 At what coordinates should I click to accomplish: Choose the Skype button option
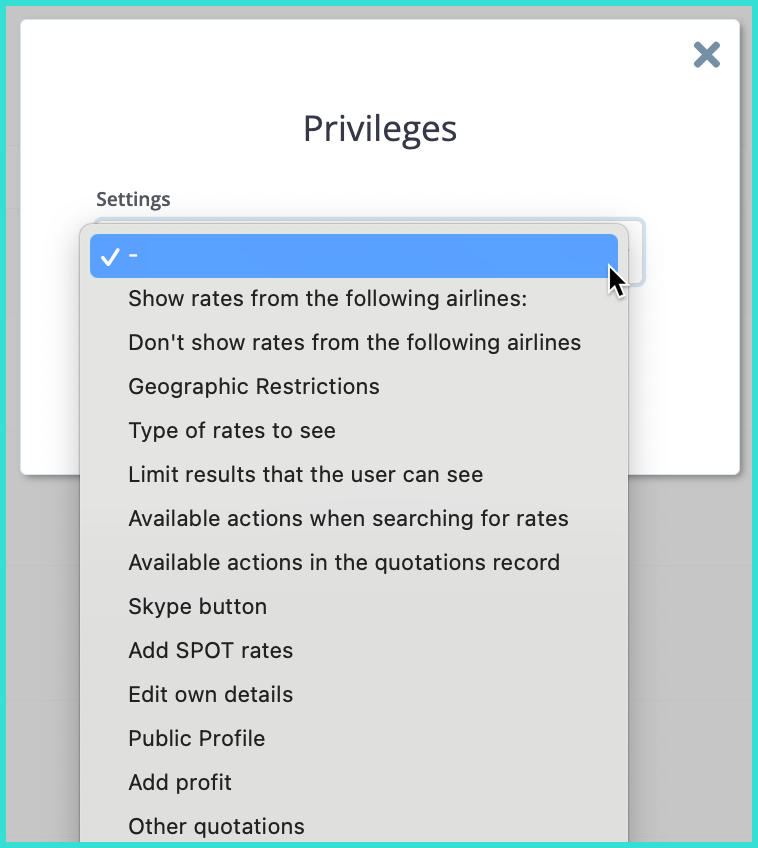point(197,607)
